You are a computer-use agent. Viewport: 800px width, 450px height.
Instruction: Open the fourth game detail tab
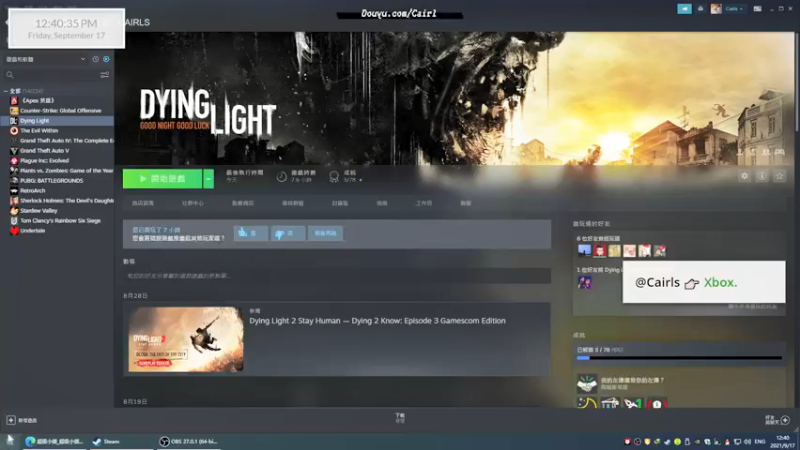tap(292, 203)
